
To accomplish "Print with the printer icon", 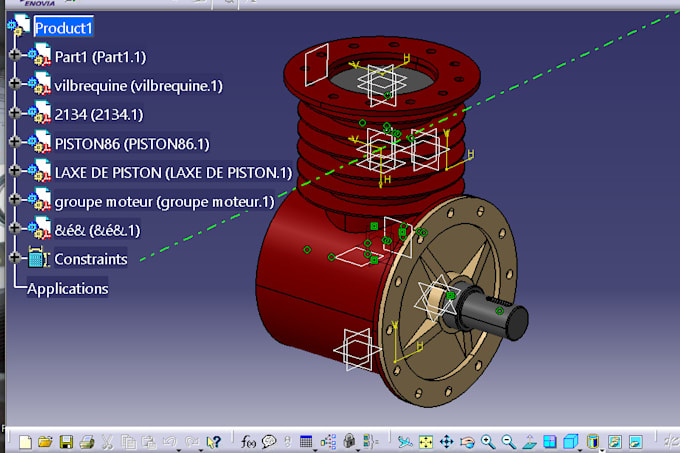I will point(87,442).
